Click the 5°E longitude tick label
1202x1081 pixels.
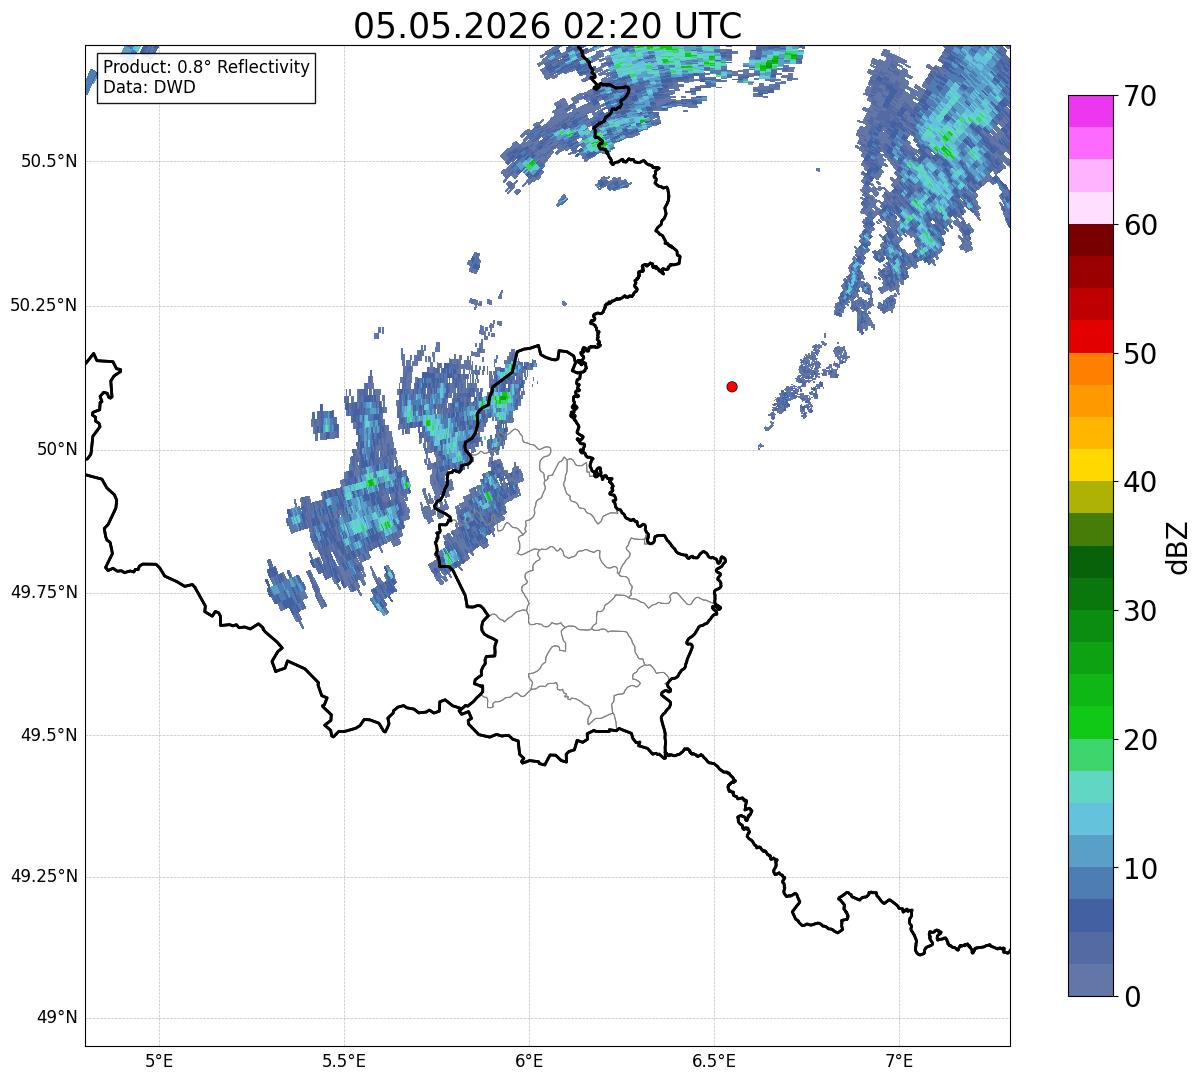click(x=159, y=1060)
